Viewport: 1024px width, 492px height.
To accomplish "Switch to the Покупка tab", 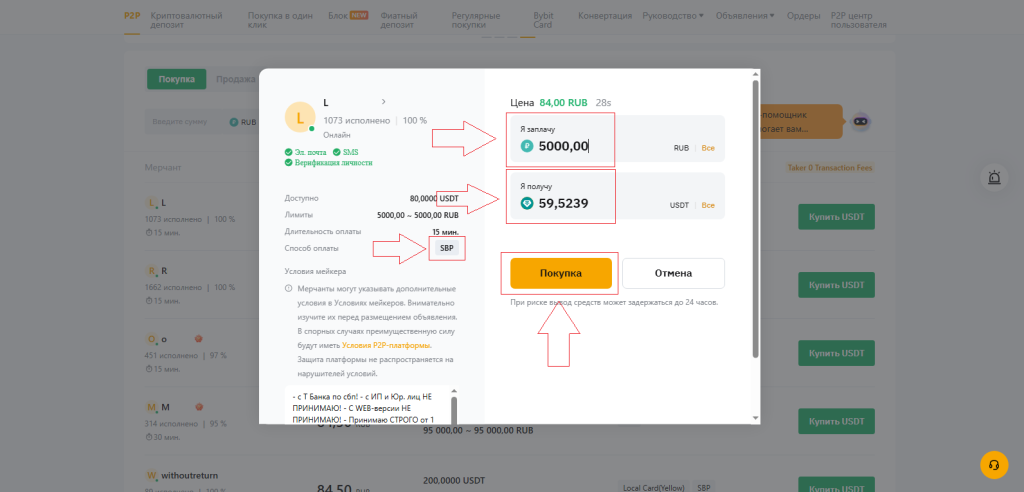I will click(x=176, y=79).
